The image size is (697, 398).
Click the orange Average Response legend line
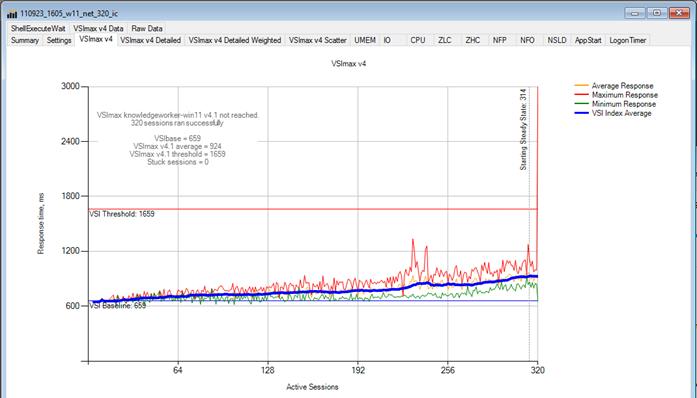click(581, 85)
